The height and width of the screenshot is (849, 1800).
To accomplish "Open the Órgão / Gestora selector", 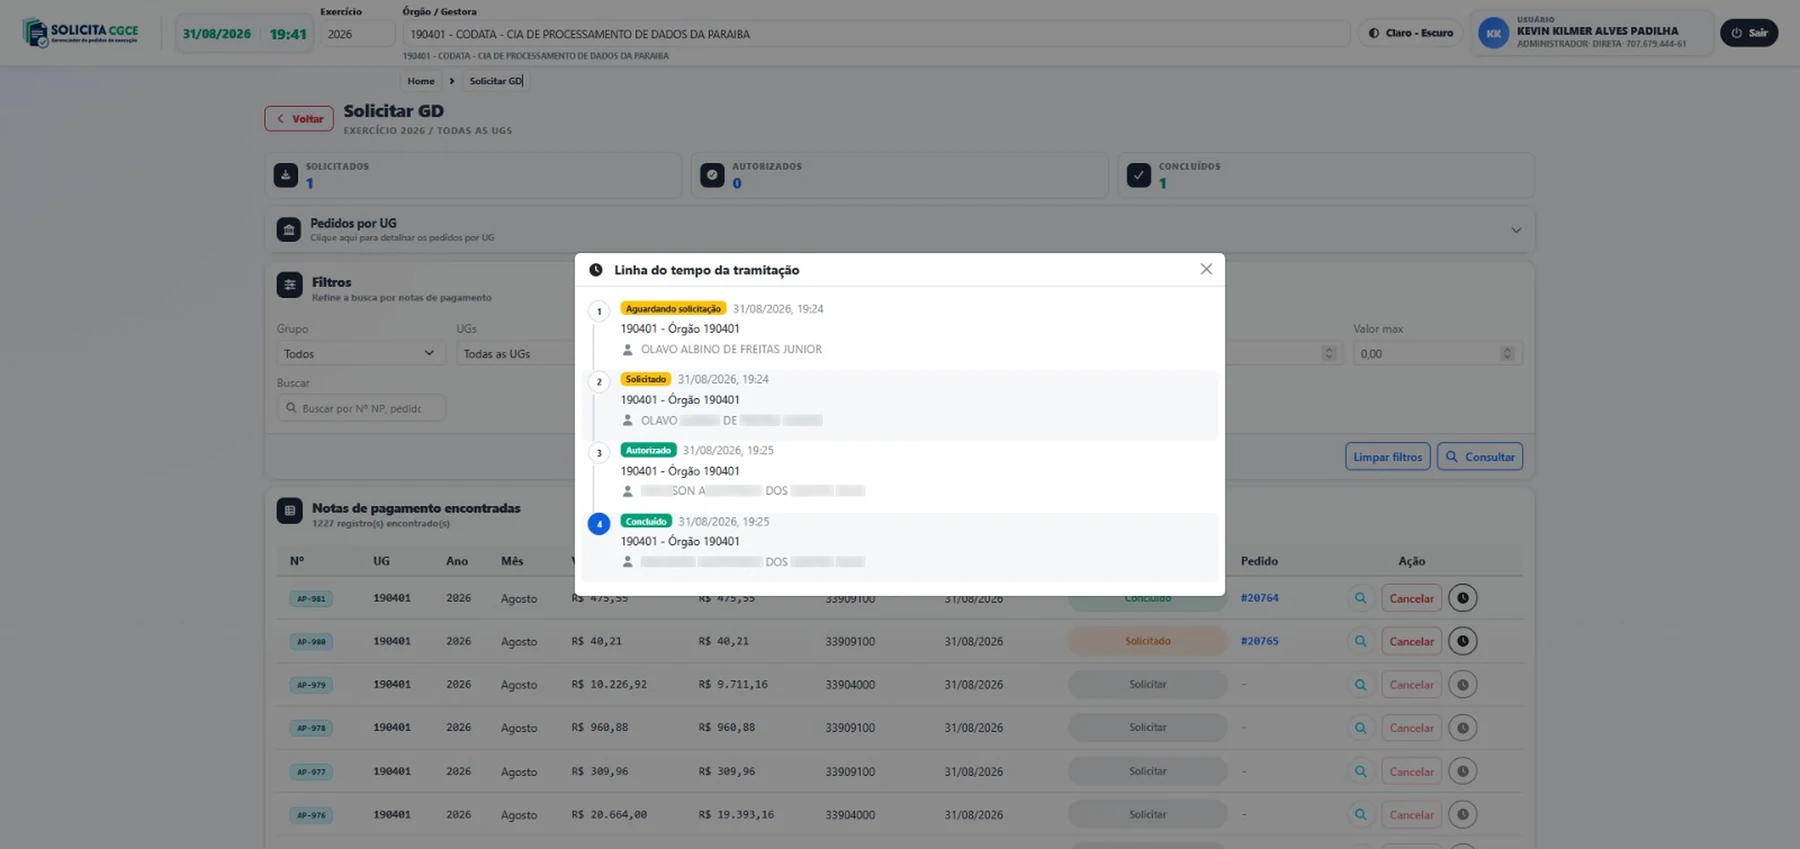I will coord(876,34).
